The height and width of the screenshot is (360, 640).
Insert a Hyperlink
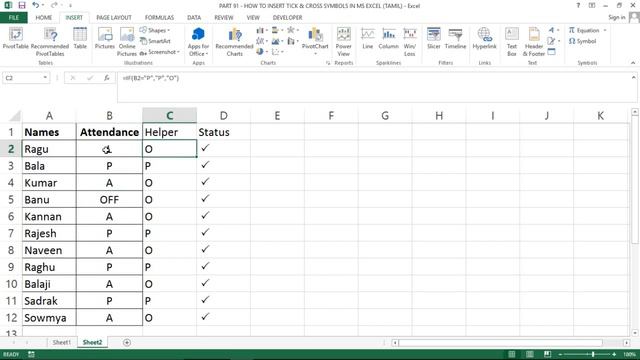tap(484, 38)
